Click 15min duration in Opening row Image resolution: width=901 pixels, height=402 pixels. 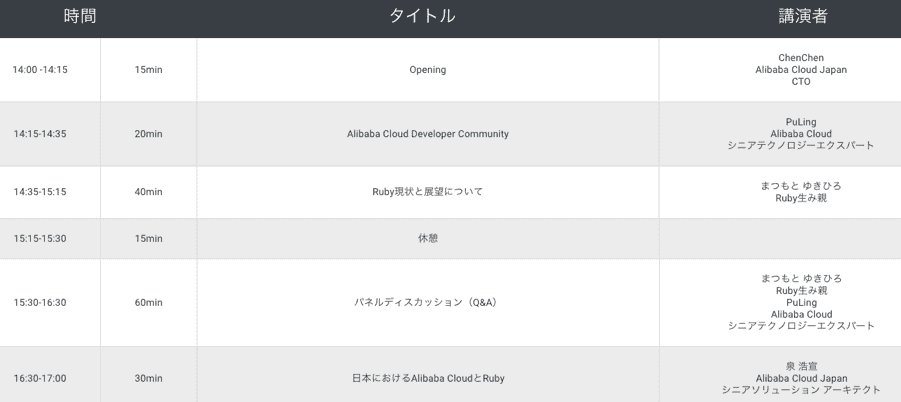[x=149, y=70]
